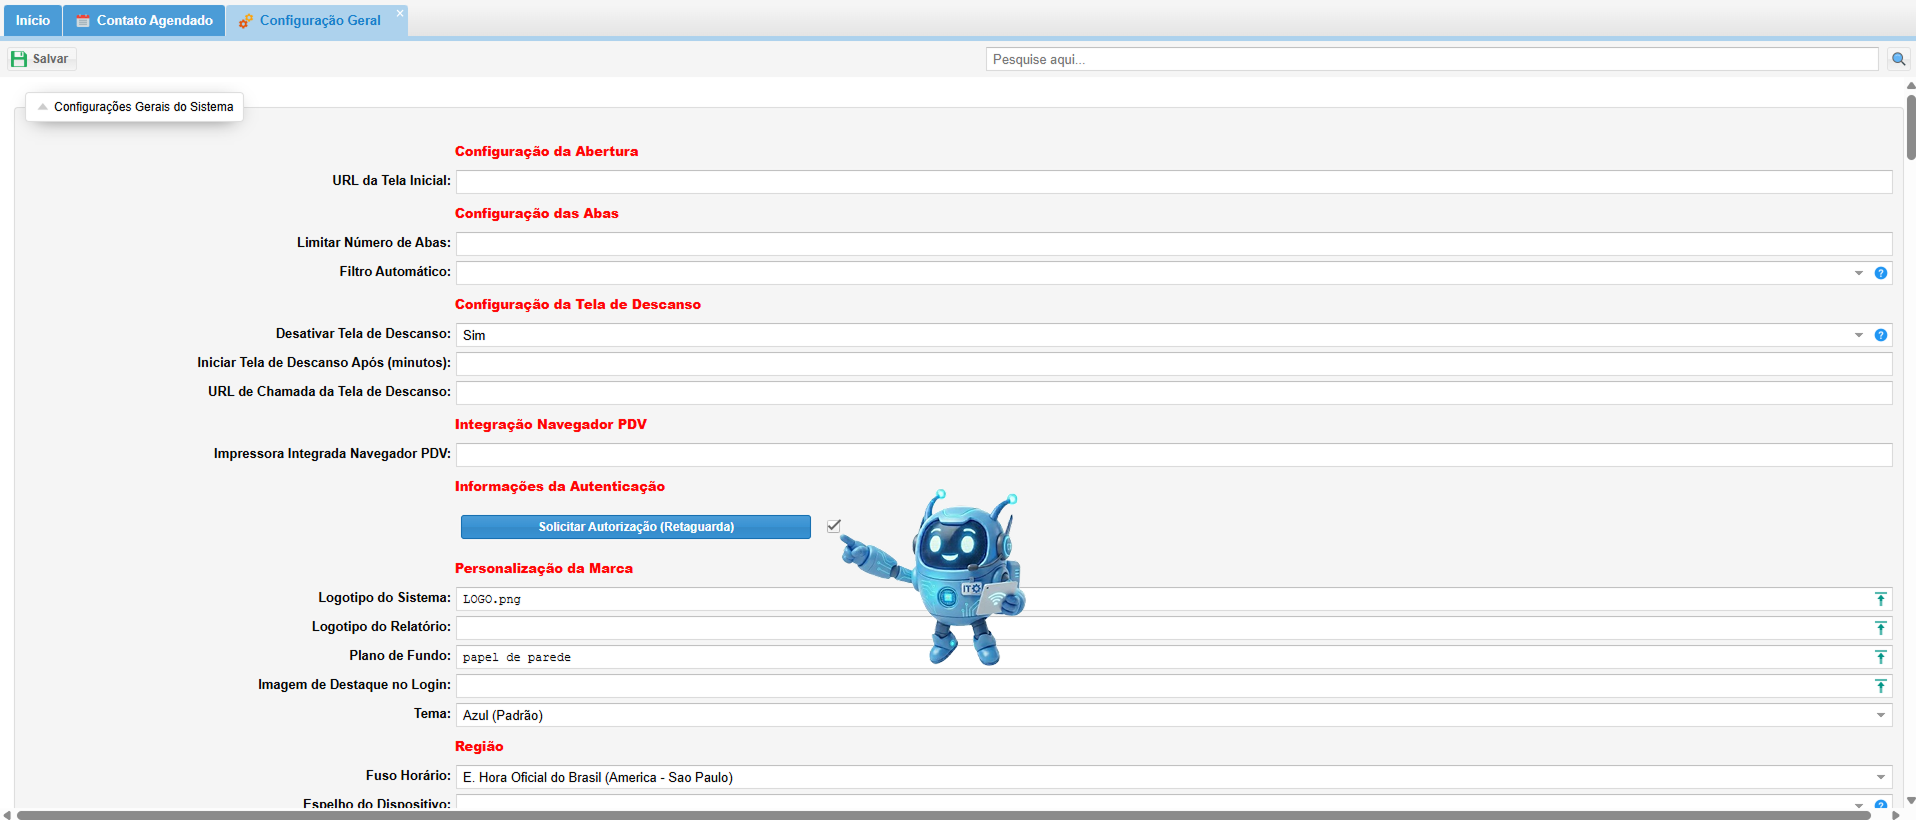The height and width of the screenshot is (820, 1916).
Task: Collapse Configurações Gerais do Sistema section
Action: pyautogui.click(x=43, y=107)
